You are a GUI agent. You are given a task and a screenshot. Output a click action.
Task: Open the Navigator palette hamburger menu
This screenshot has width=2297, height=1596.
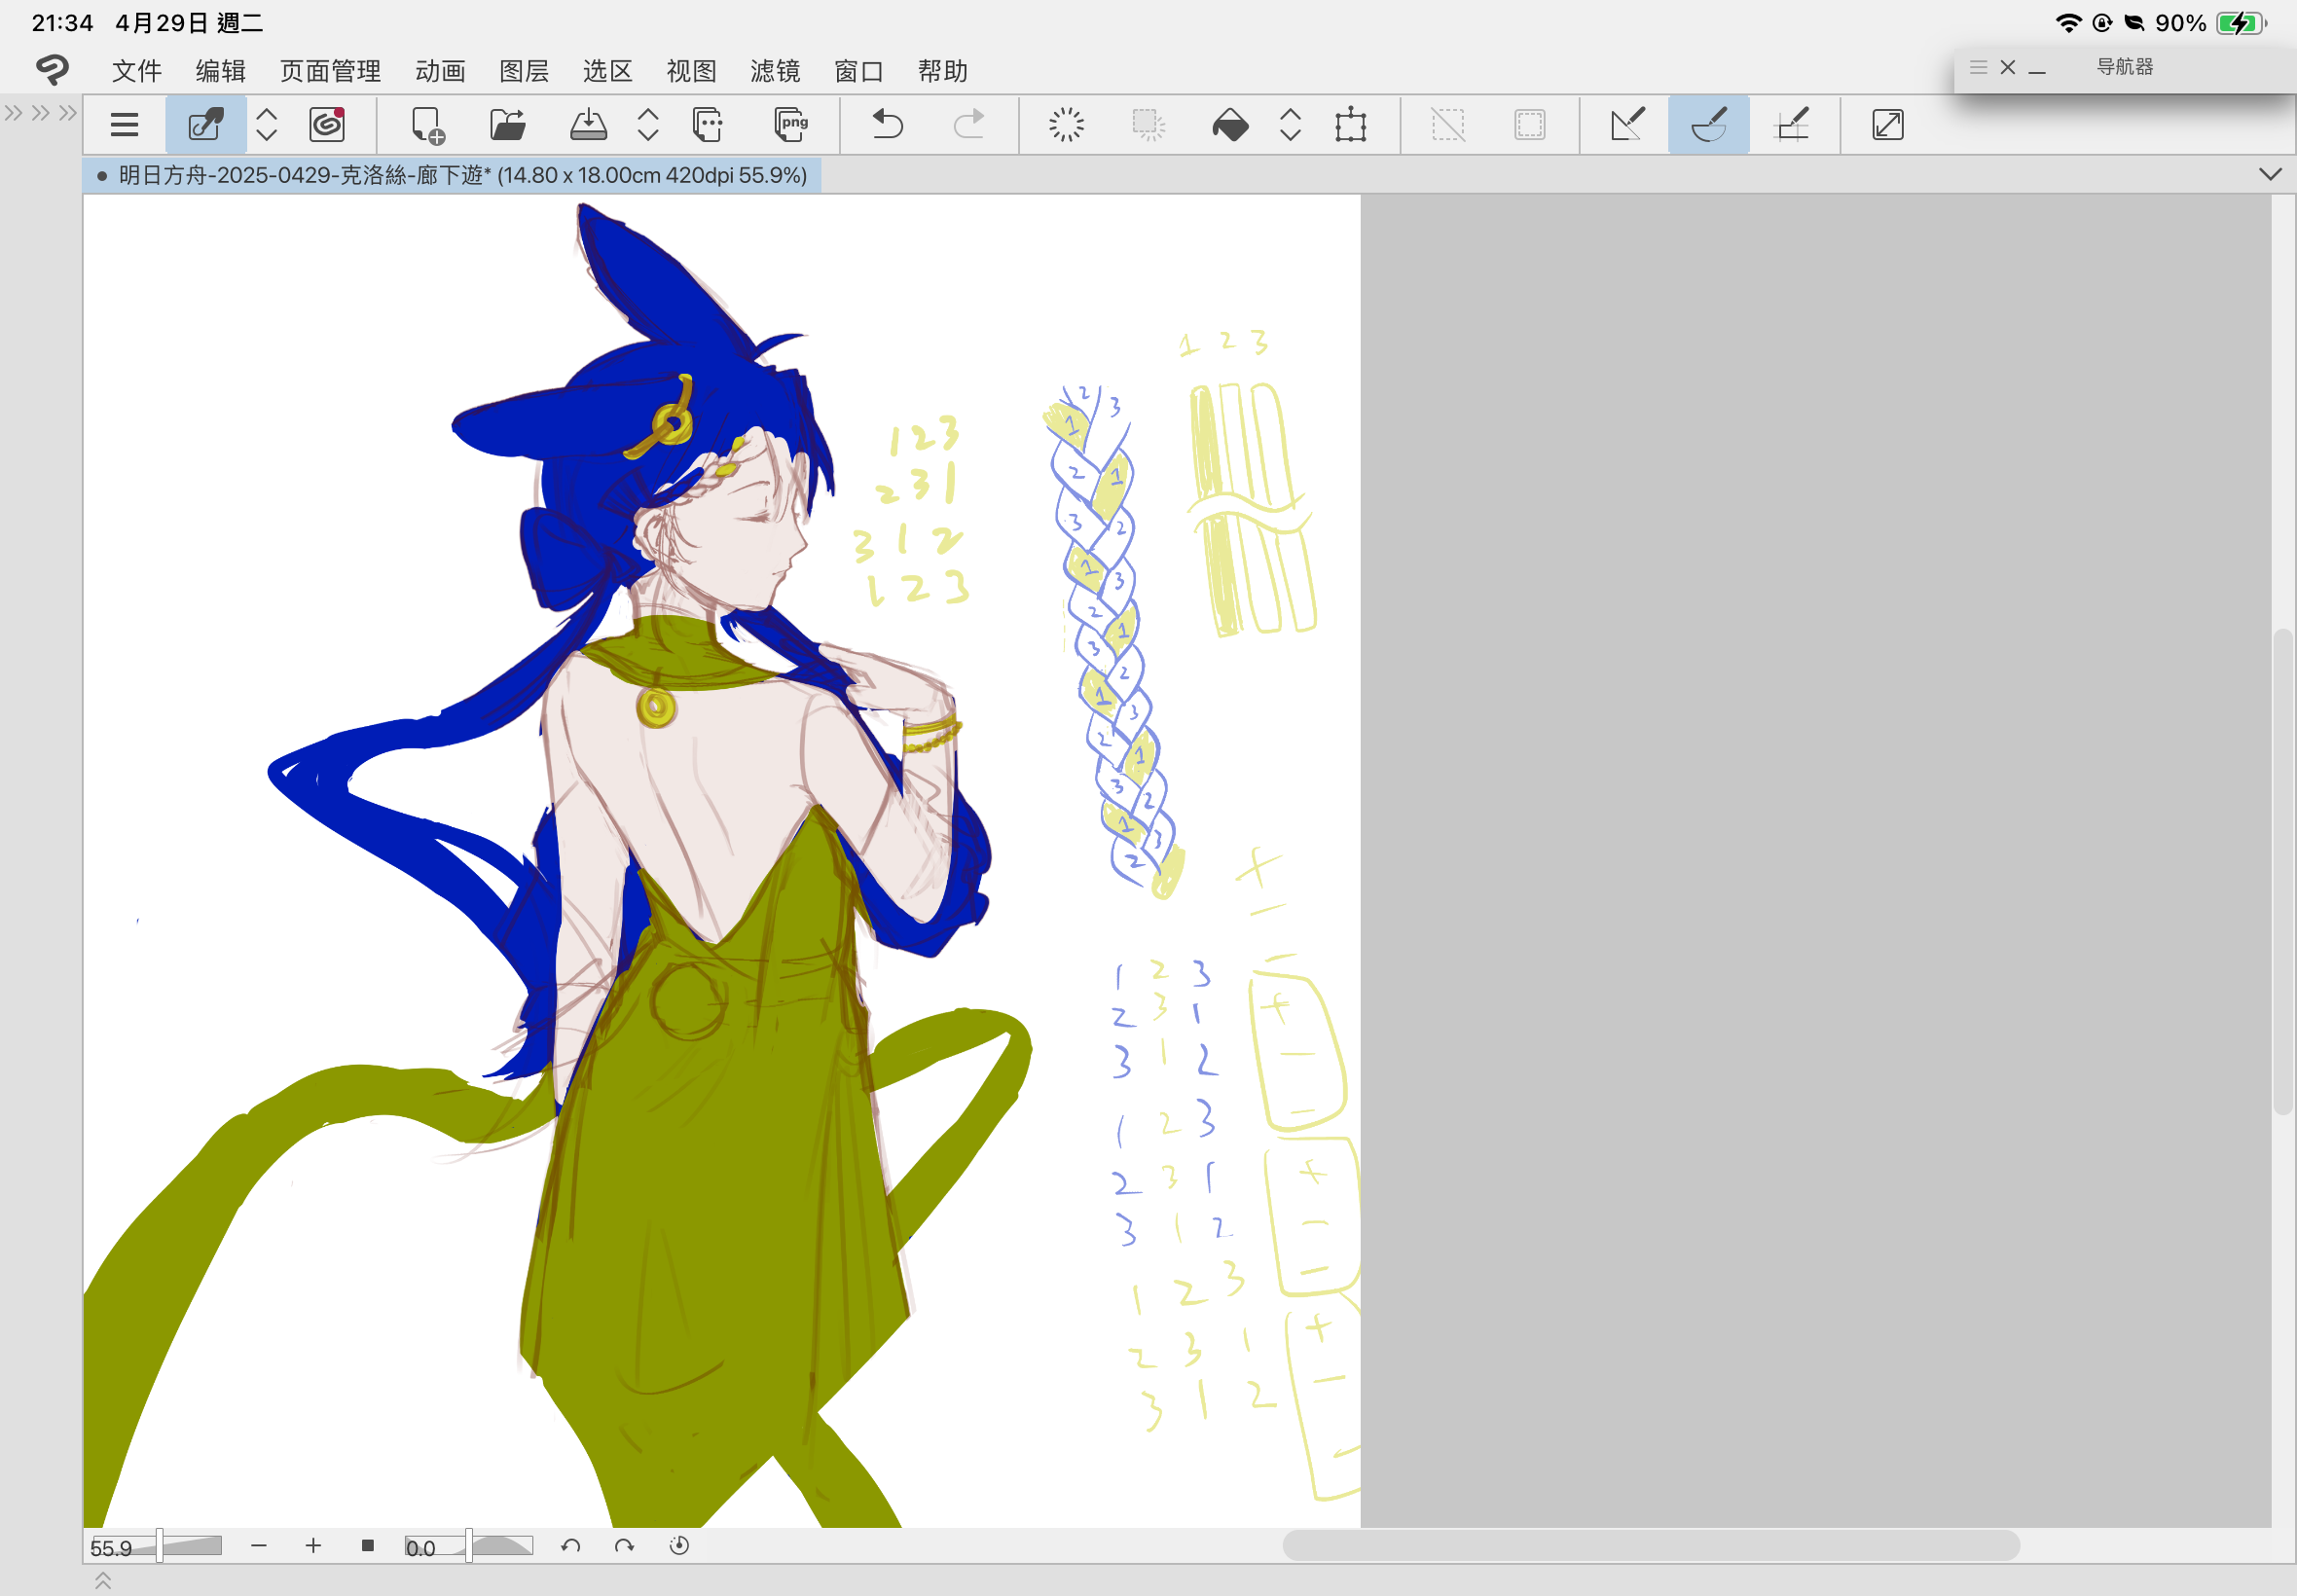pyautogui.click(x=1977, y=67)
